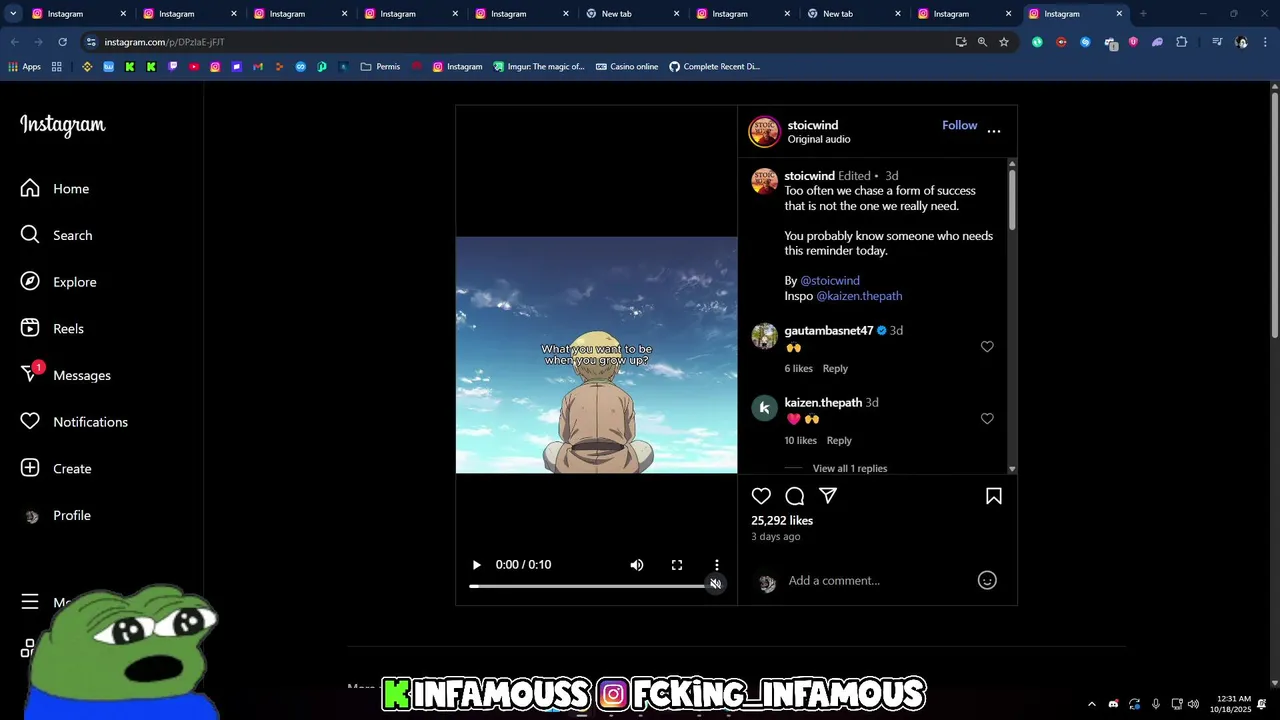This screenshot has width=1280, height=720.
Task: View the 25,292 likes list
Action: point(782,521)
